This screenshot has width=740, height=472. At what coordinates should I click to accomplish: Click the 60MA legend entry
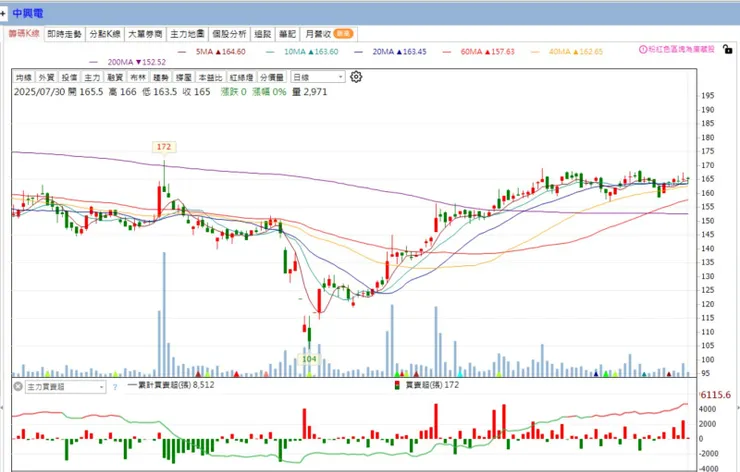coord(479,51)
